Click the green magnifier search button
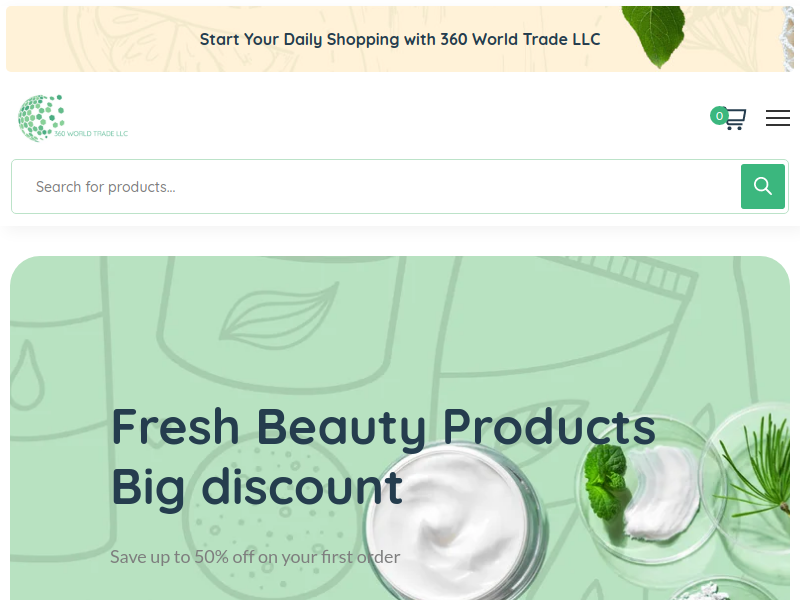This screenshot has width=800, height=600. (x=762, y=186)
